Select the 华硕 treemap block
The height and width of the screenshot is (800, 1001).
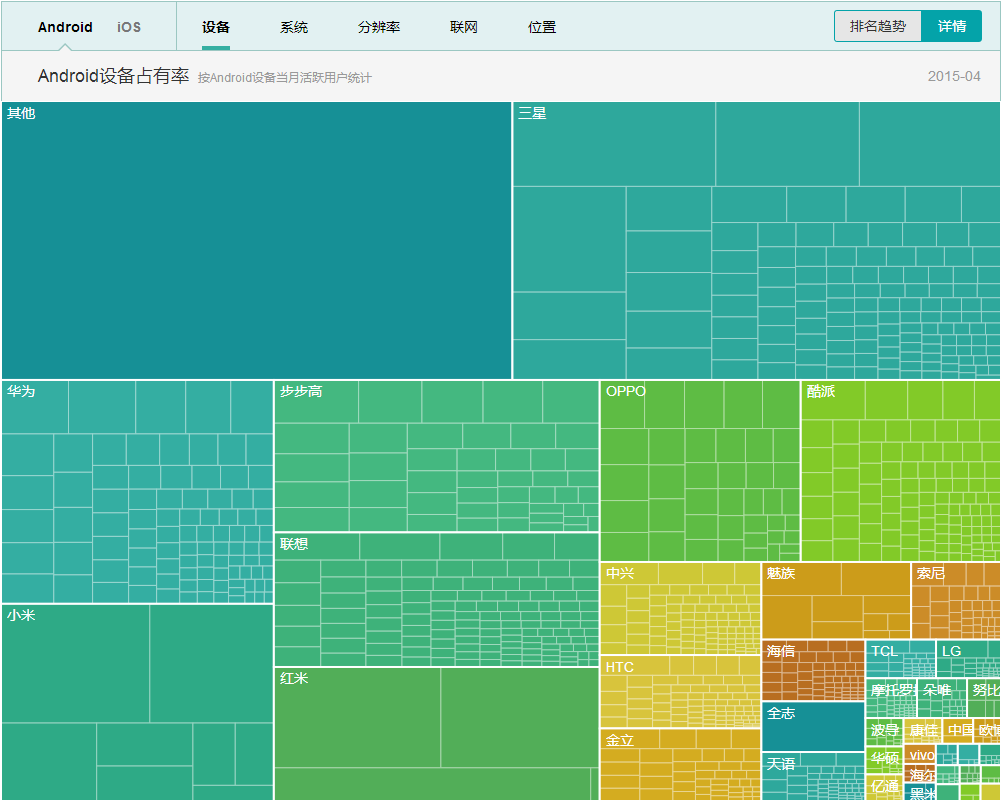(884, 759)
